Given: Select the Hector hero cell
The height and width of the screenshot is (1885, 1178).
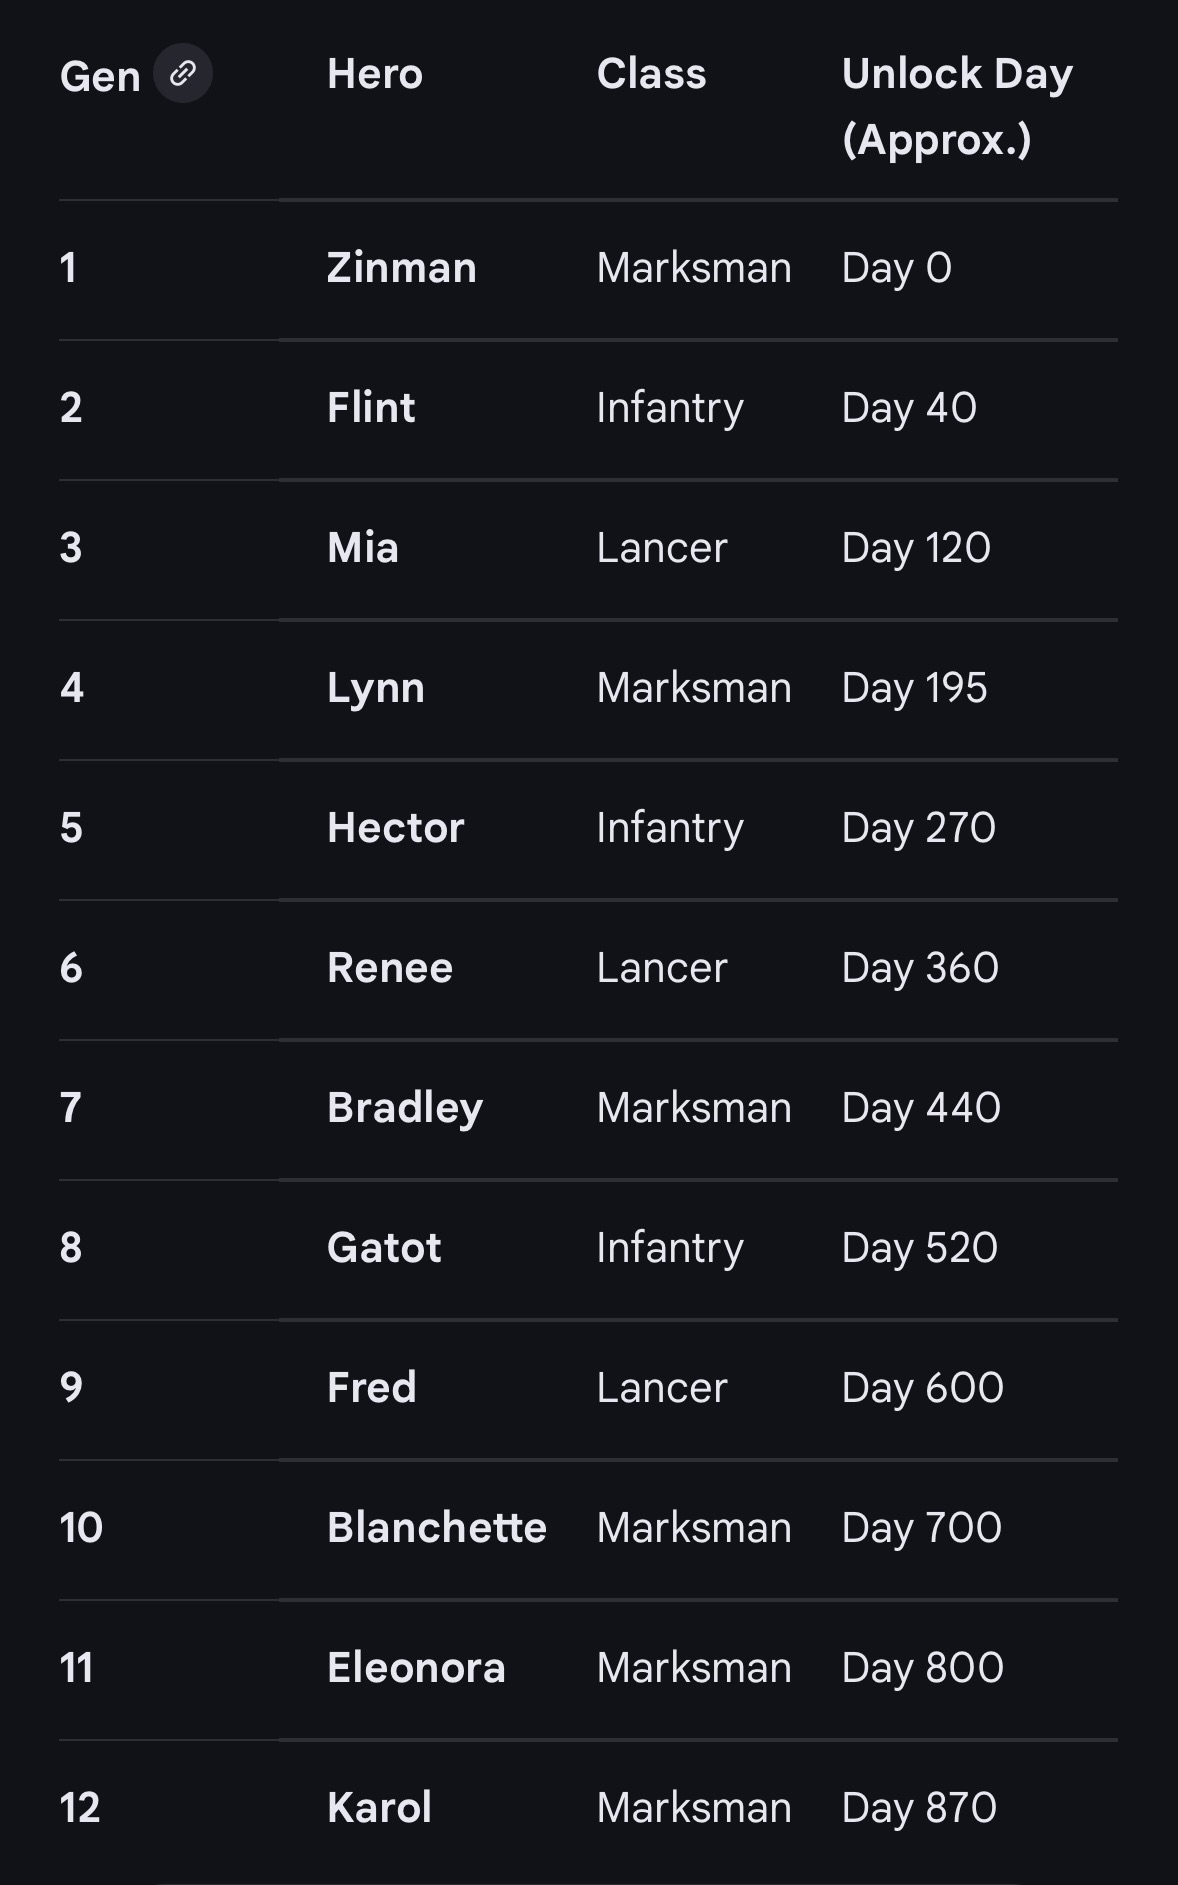Looking at the screenshot, I should click(x=396, y=828).
